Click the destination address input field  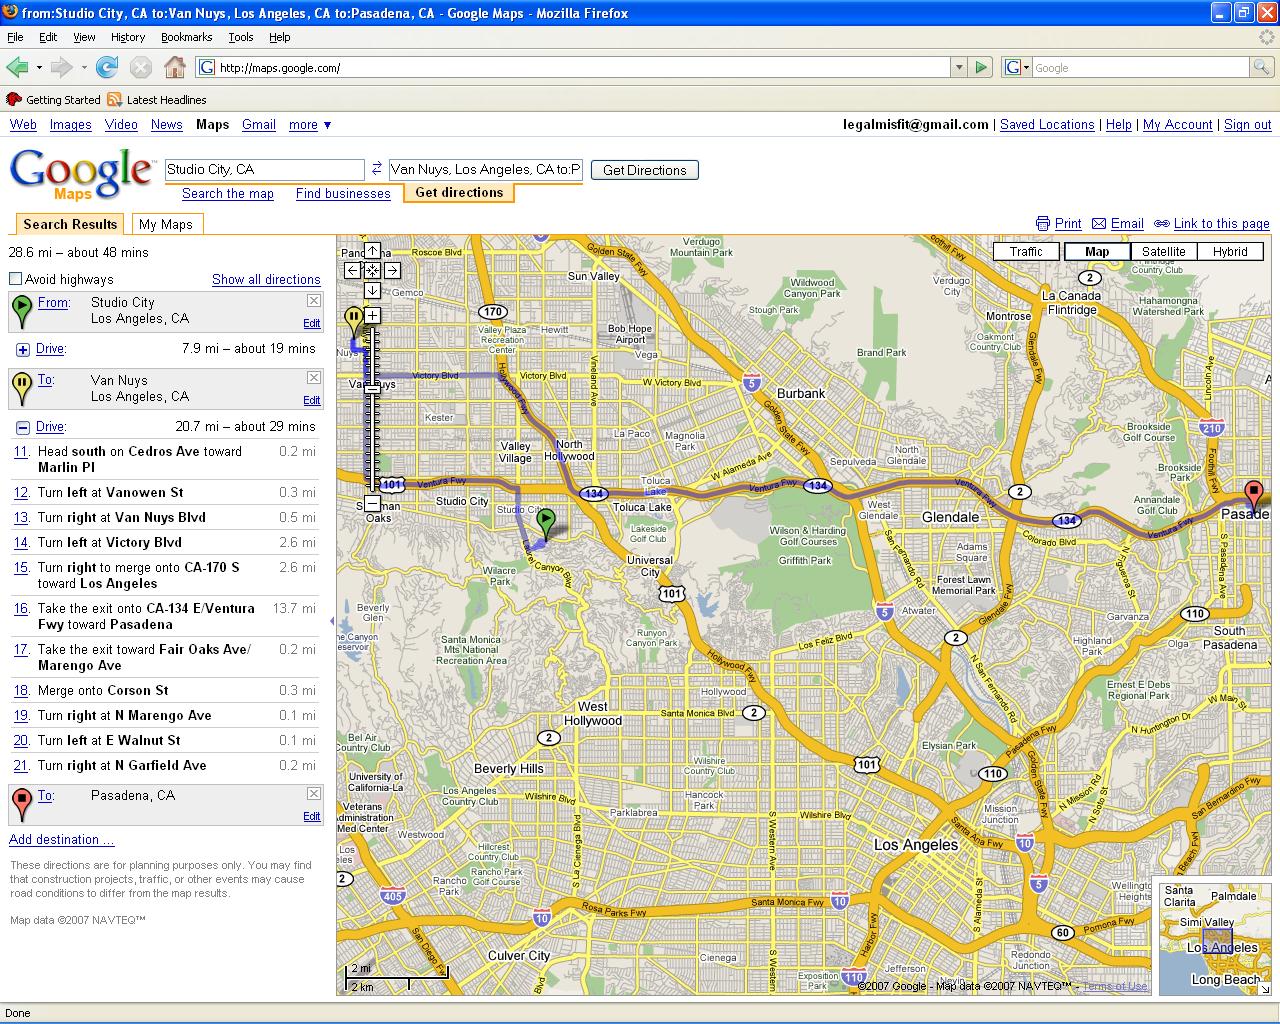[x=486, y=169]
